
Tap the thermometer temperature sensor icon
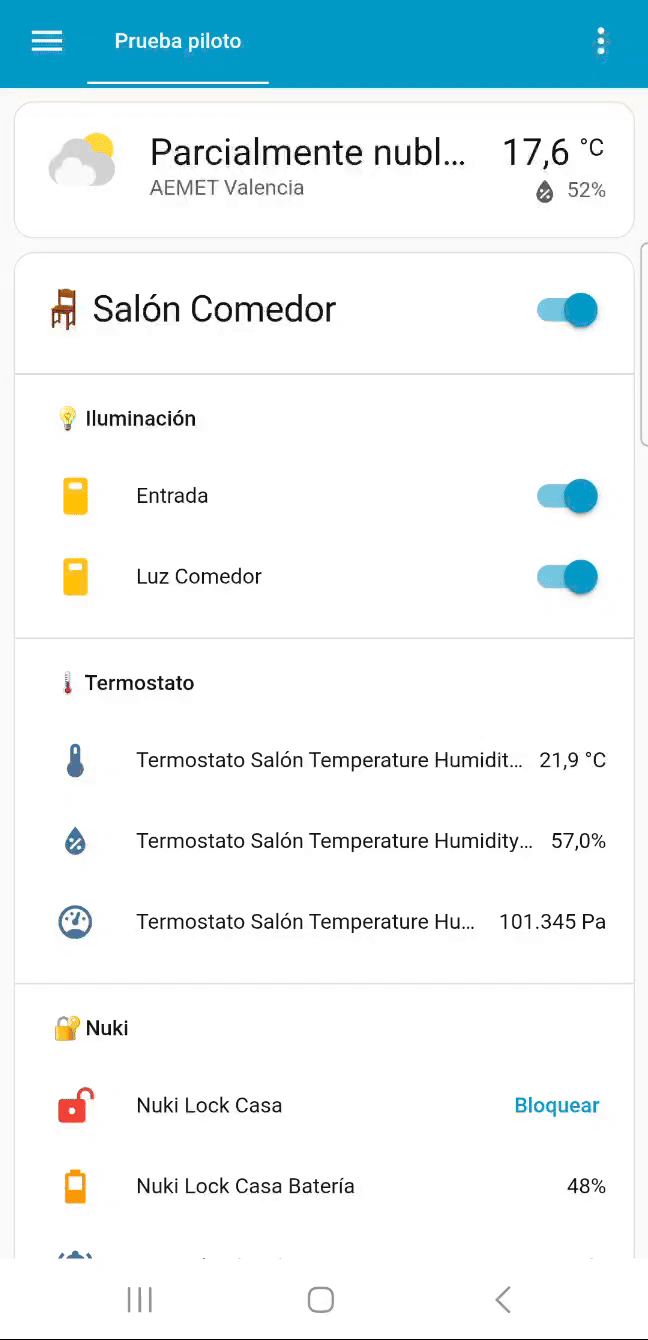[76, 761]
